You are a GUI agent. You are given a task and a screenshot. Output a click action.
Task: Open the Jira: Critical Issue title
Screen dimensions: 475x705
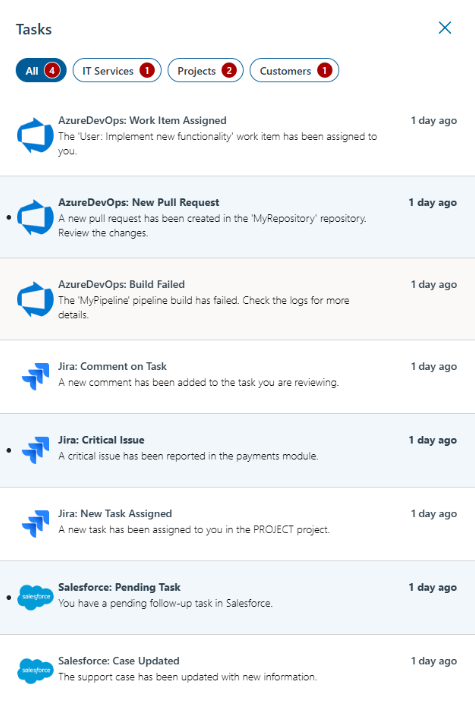tap(101, 440)
